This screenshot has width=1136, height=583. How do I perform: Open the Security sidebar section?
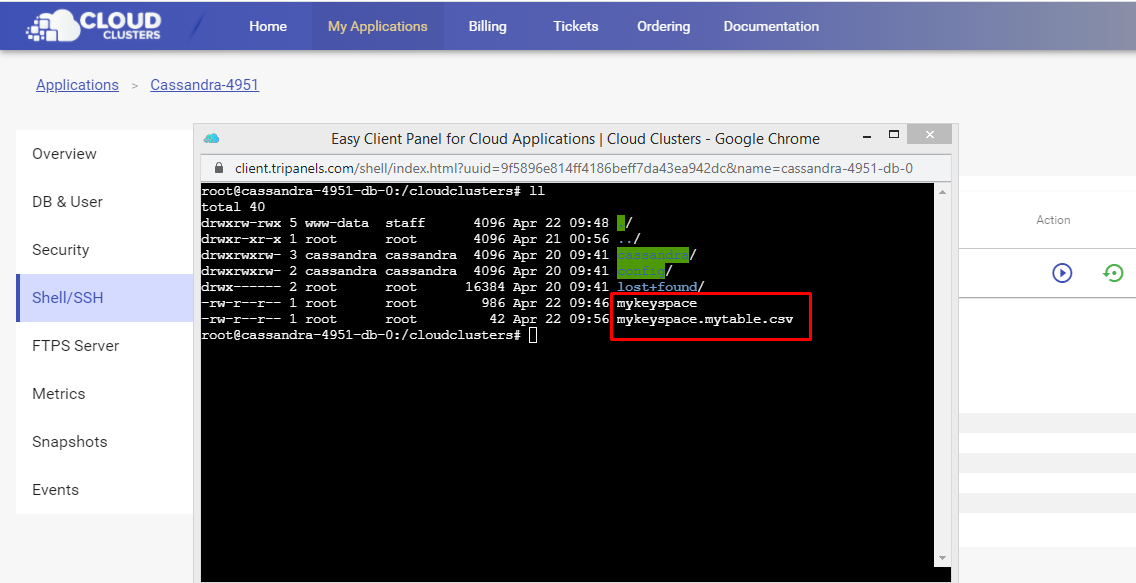[104, 250]
